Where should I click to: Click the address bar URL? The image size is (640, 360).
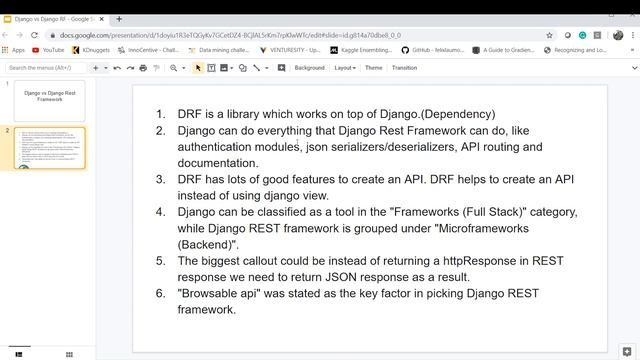(x=230, y=36)
